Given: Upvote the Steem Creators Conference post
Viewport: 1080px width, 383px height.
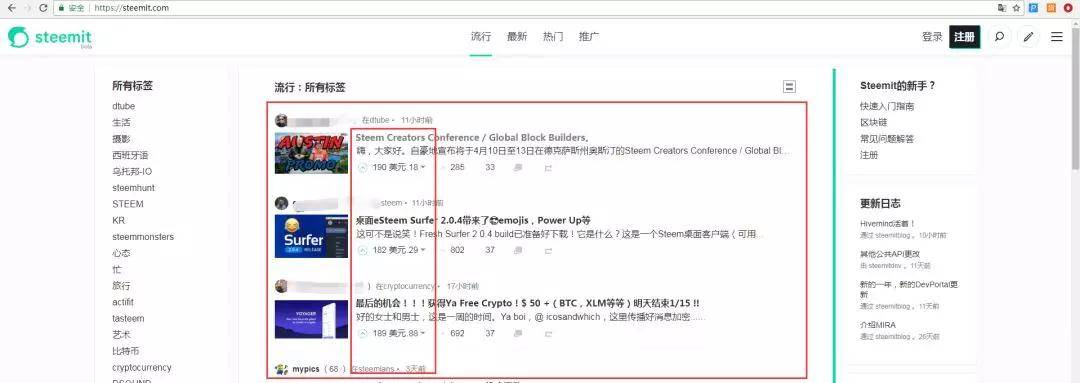Looking at the screenshot, I should click(362, 167).
